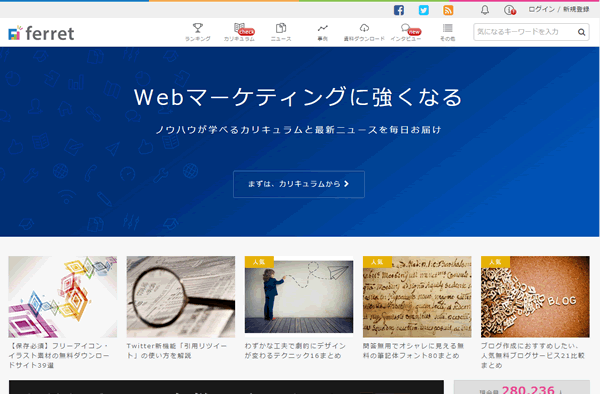Click the search magnifier button
The width and height of the screenshot is (600, 394).
click(581, 32)
